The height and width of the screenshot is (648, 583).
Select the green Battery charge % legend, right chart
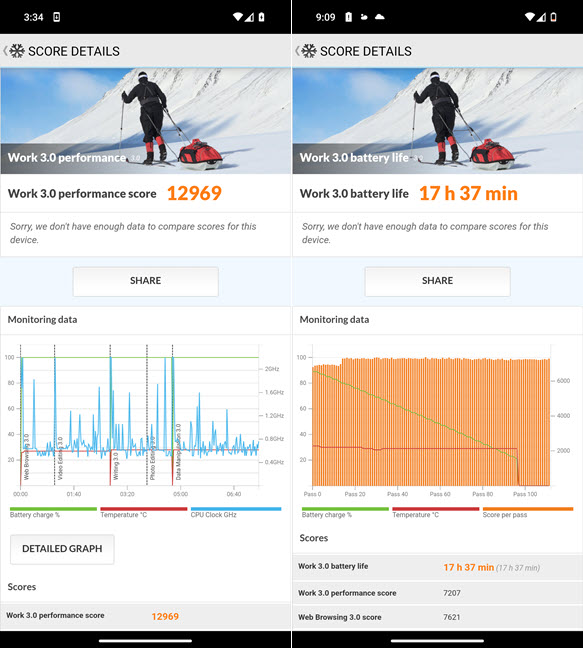pos(345,512)
